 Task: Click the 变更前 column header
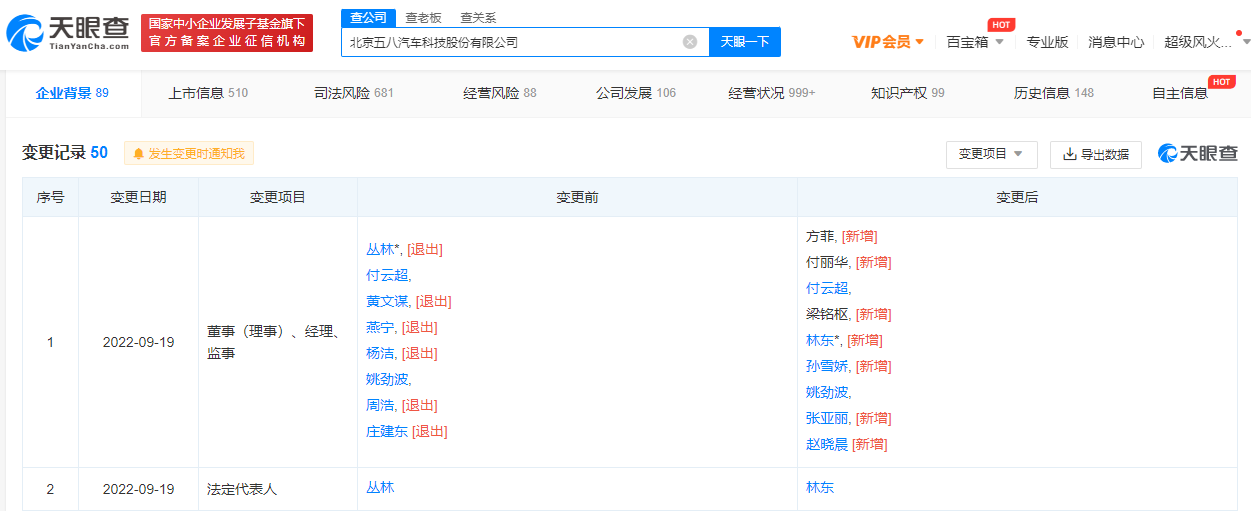click(577, 197)
